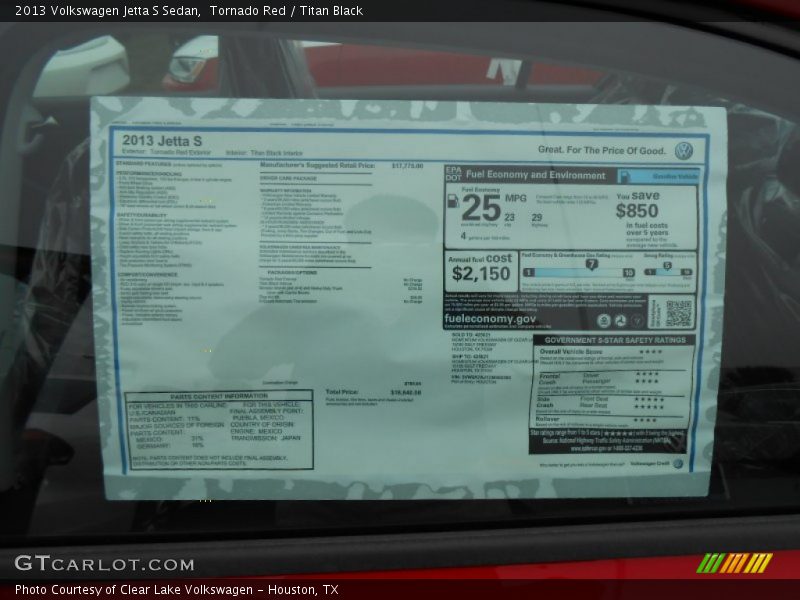Screen dimensions: 800x600
Task: Click "GOVERNMENT 5-STAR SAFETY RATINGS" header
Action: [615, 340]
